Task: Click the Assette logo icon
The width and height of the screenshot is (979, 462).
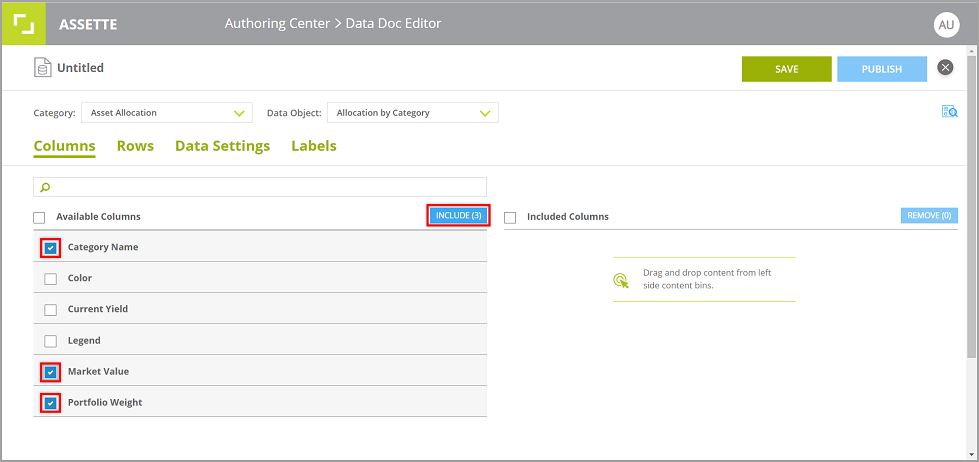Action: tap(24, 24)
